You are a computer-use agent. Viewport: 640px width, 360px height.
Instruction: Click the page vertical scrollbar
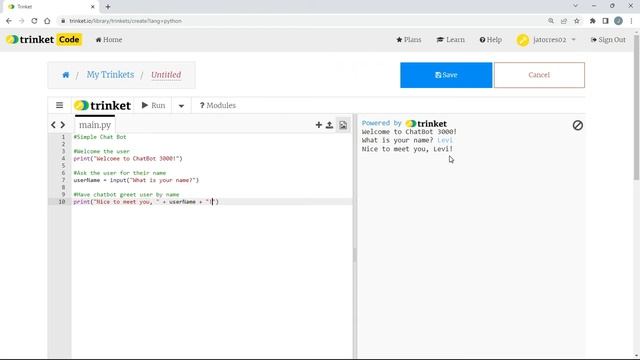[x=636, y=107]
